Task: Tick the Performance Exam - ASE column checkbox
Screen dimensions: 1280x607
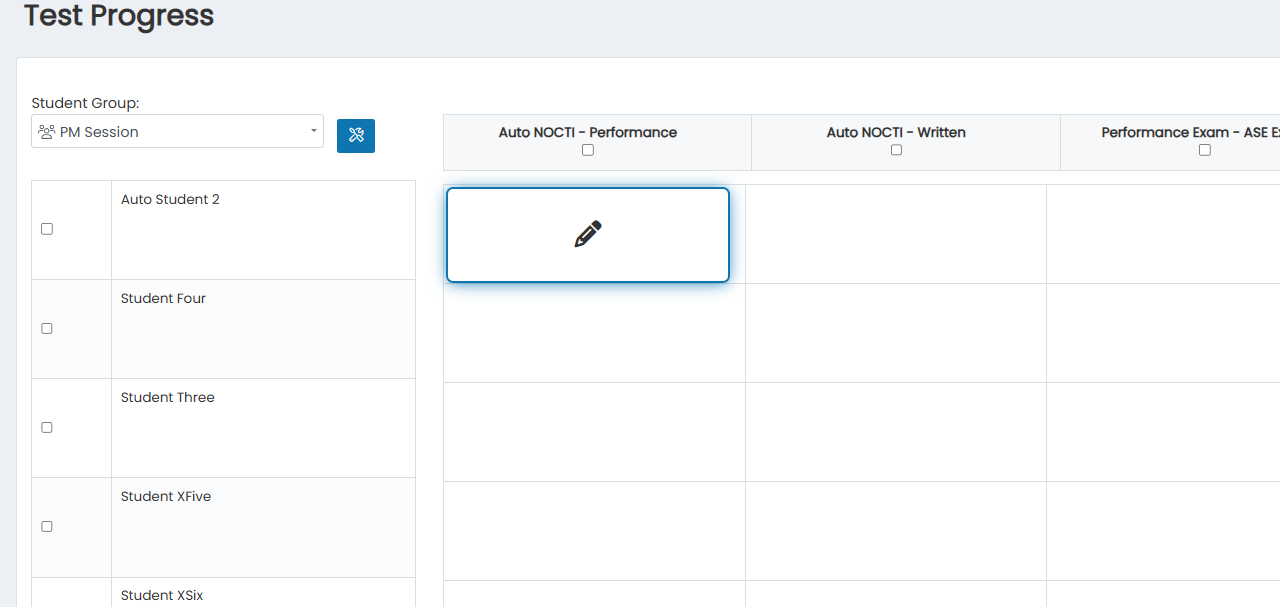Action: pyautogui.click(x=1205, y=150)
